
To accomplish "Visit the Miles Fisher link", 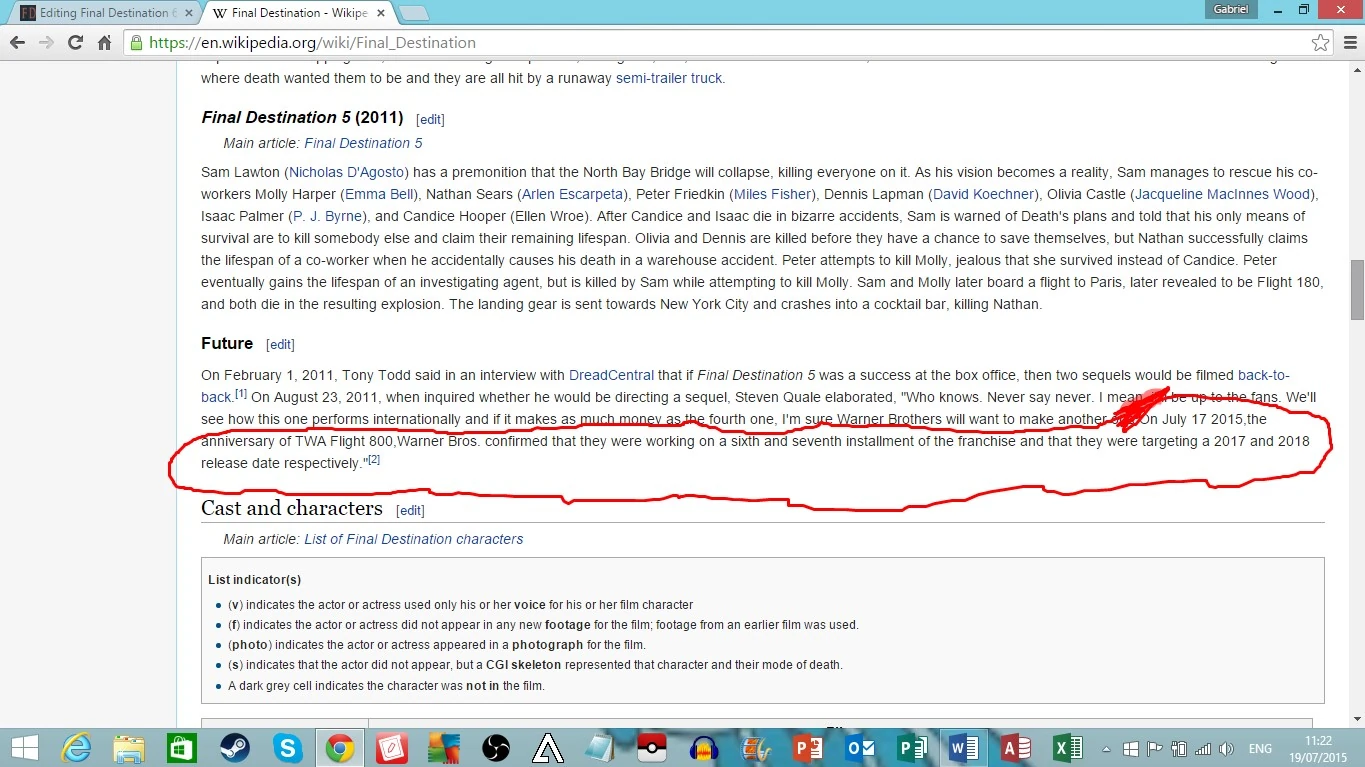I will click(x=770, y=194).
